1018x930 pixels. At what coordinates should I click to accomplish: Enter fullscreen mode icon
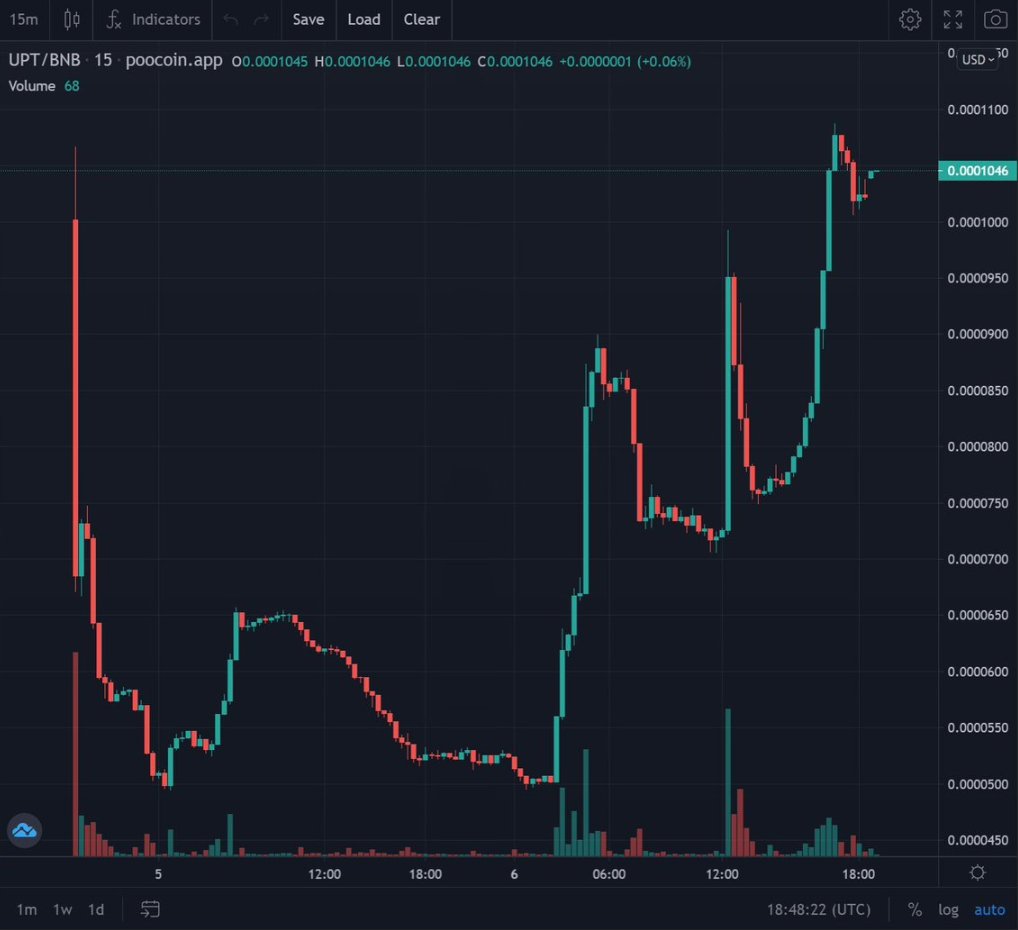point(952,19)
